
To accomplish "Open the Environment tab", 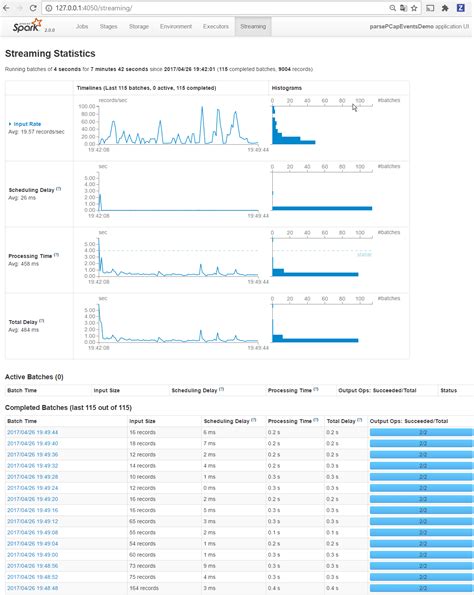I will [176, 27].
